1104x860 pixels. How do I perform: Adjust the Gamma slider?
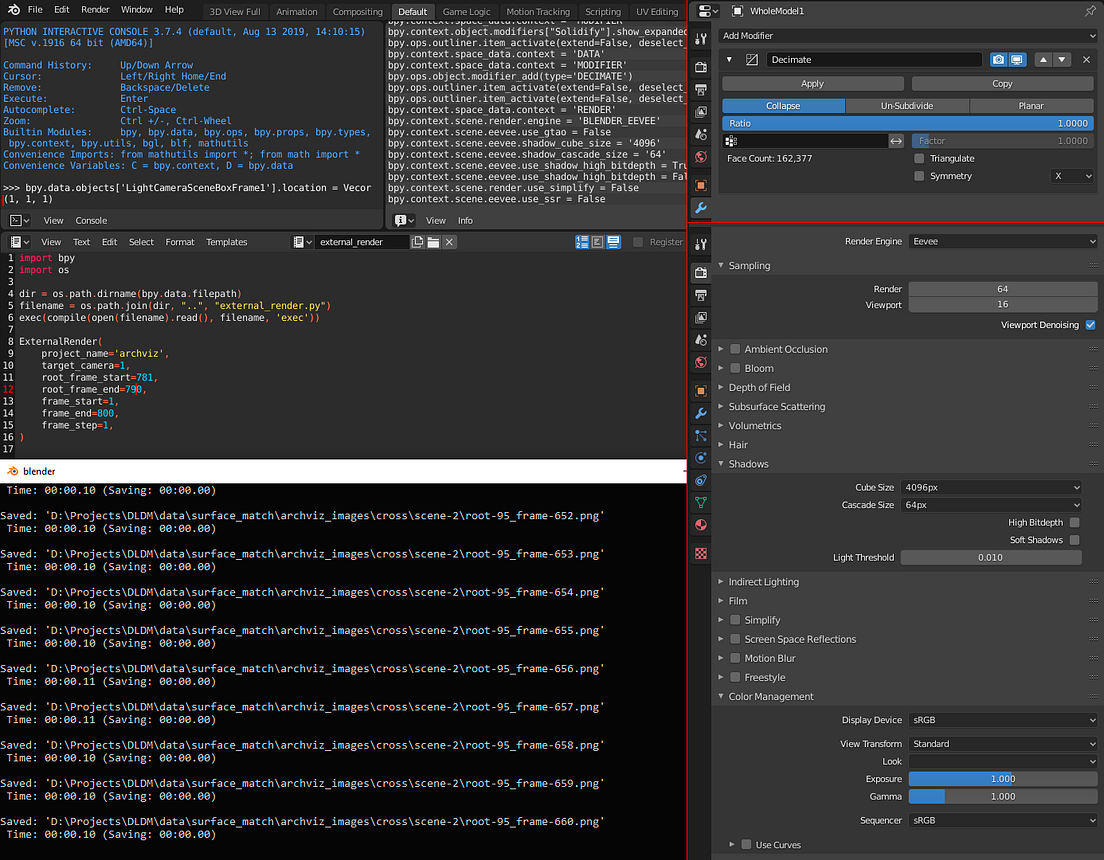click(x=1003, y=797)
